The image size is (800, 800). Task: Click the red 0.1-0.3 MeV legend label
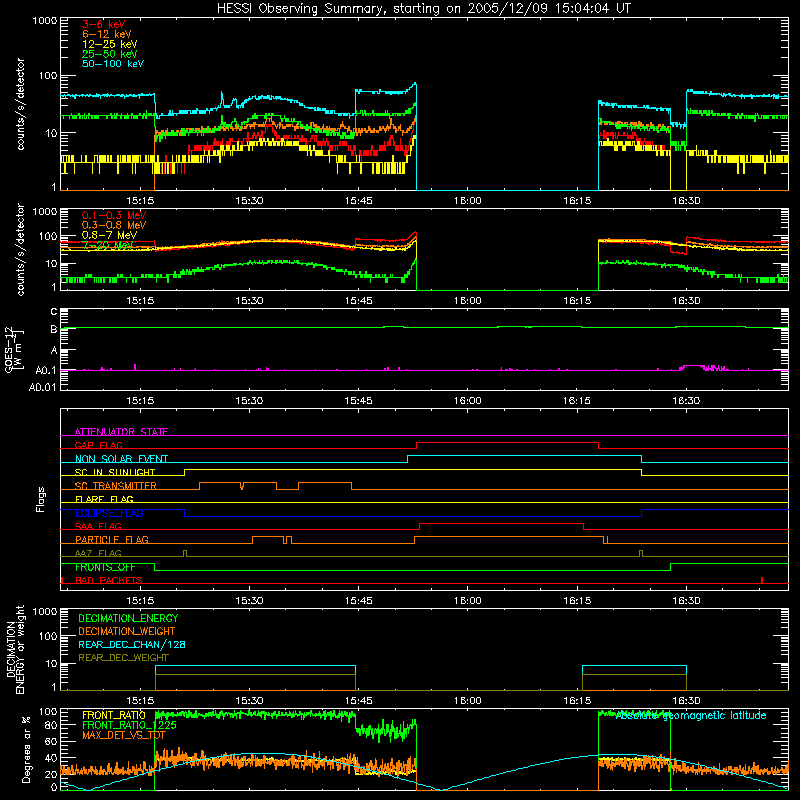pyautogui.click(x=114, y=215)
